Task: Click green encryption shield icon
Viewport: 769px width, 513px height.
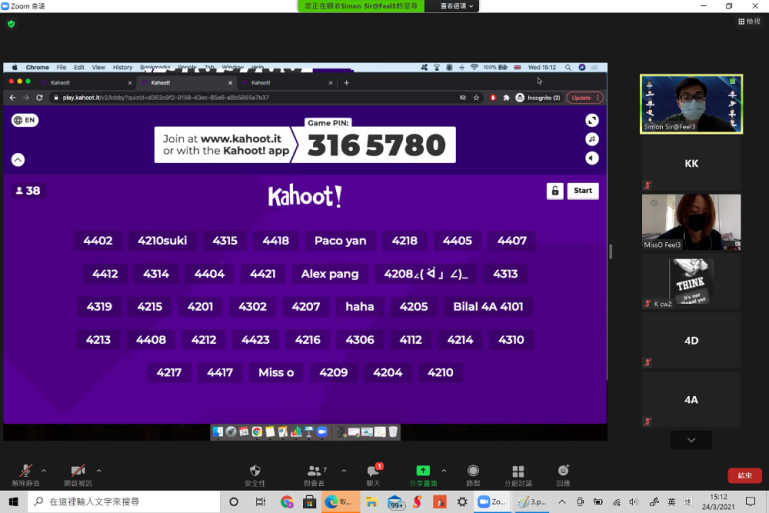Action: coord(11,24)
